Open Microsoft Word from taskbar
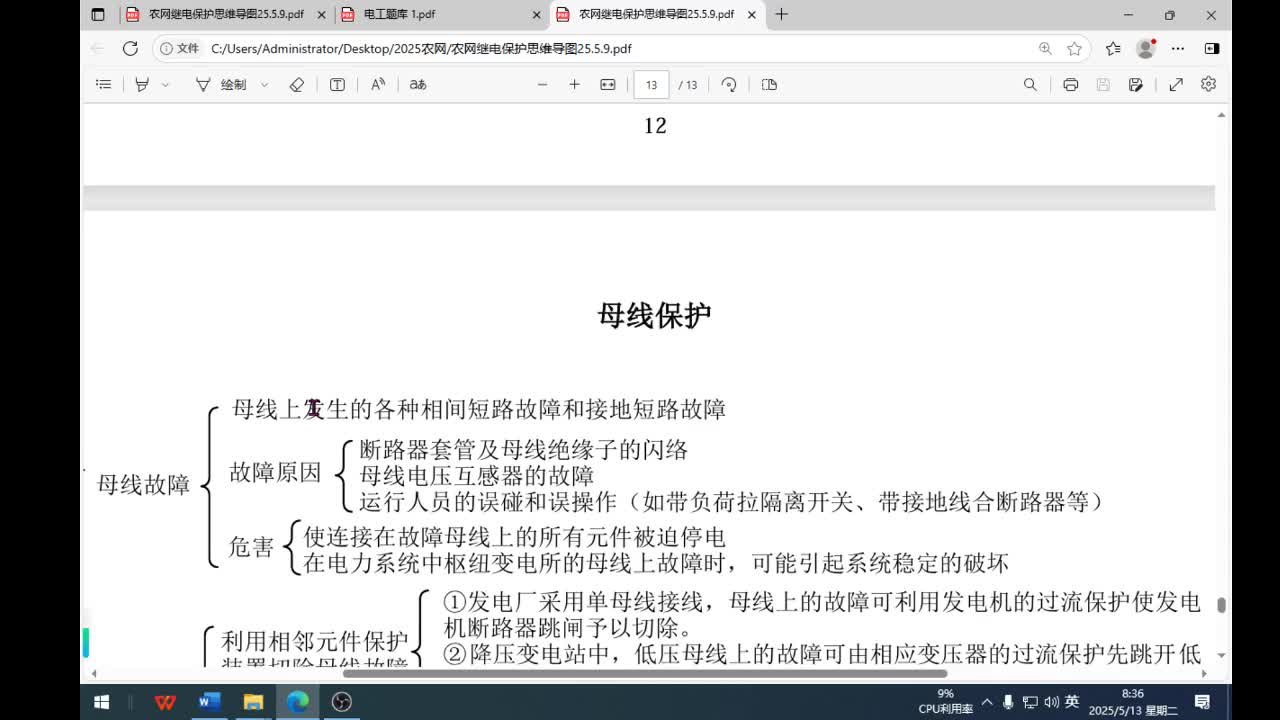Viewport: 1280px width, 720px height. pyautogui.click(x=209, y=702)
